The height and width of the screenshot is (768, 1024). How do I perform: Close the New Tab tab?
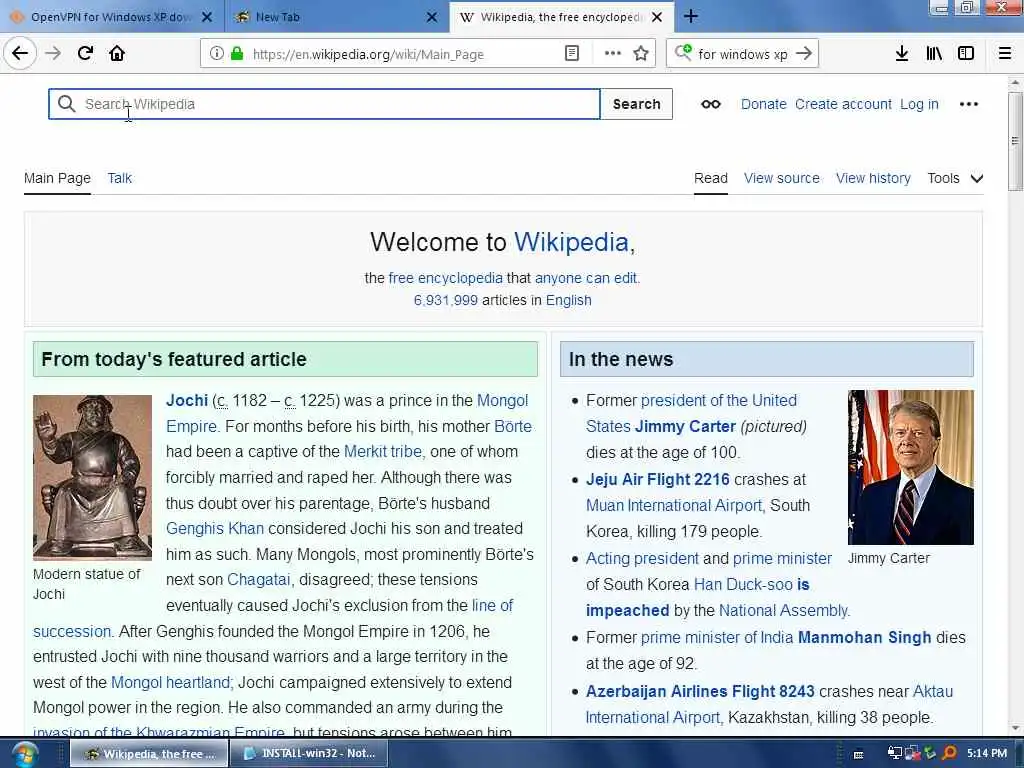[x=432, y=17]
